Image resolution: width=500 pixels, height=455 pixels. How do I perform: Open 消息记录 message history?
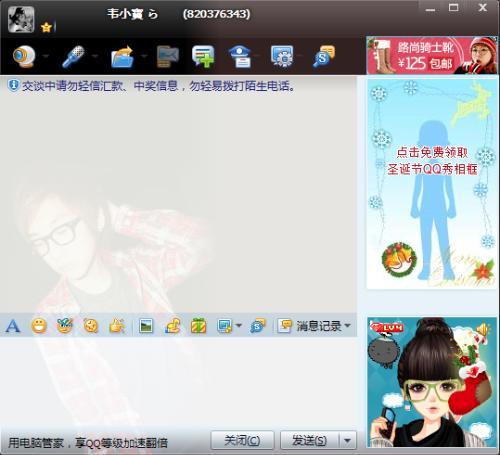tap(309, 326)
